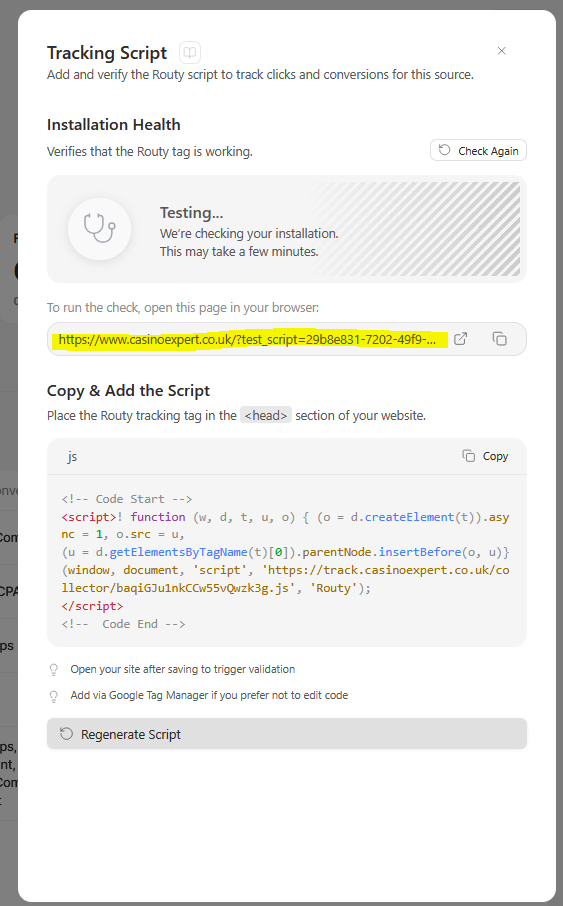Screen dimensions: 563x906
Task: Close the Tracking Script dialog
Action: (502, 51)
